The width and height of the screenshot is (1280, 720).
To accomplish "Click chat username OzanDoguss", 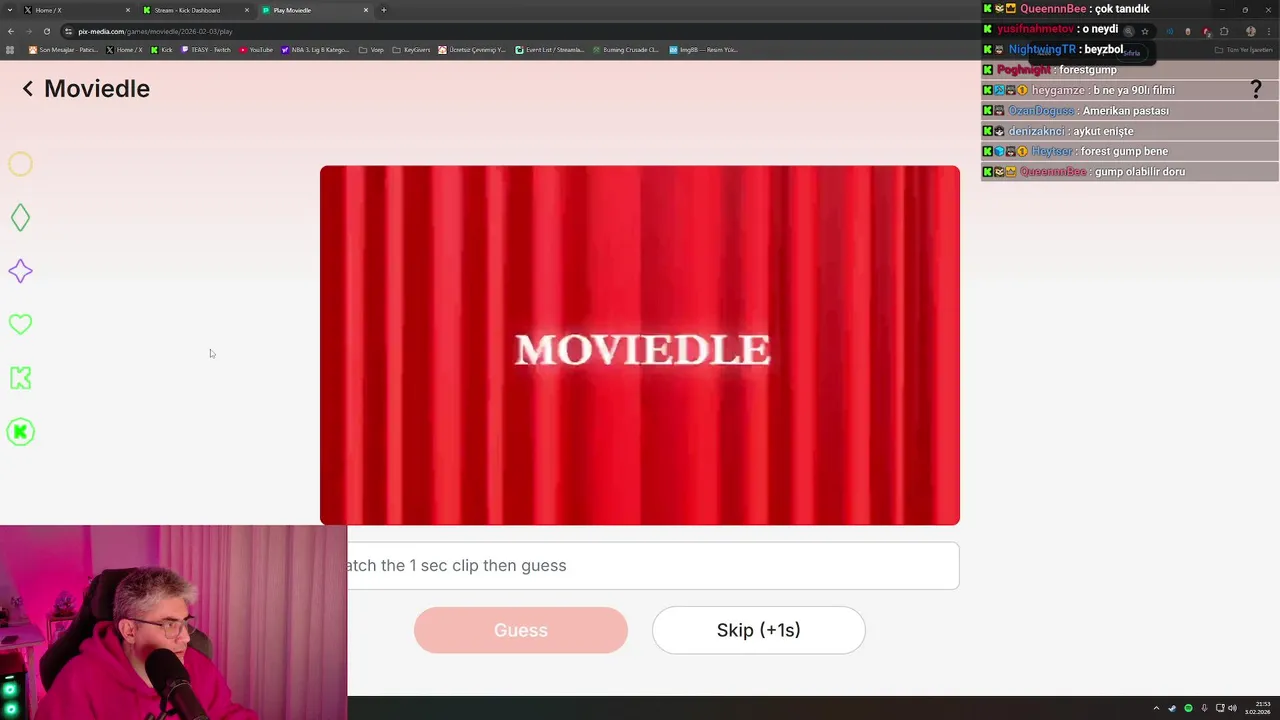I will point(1040,111).
